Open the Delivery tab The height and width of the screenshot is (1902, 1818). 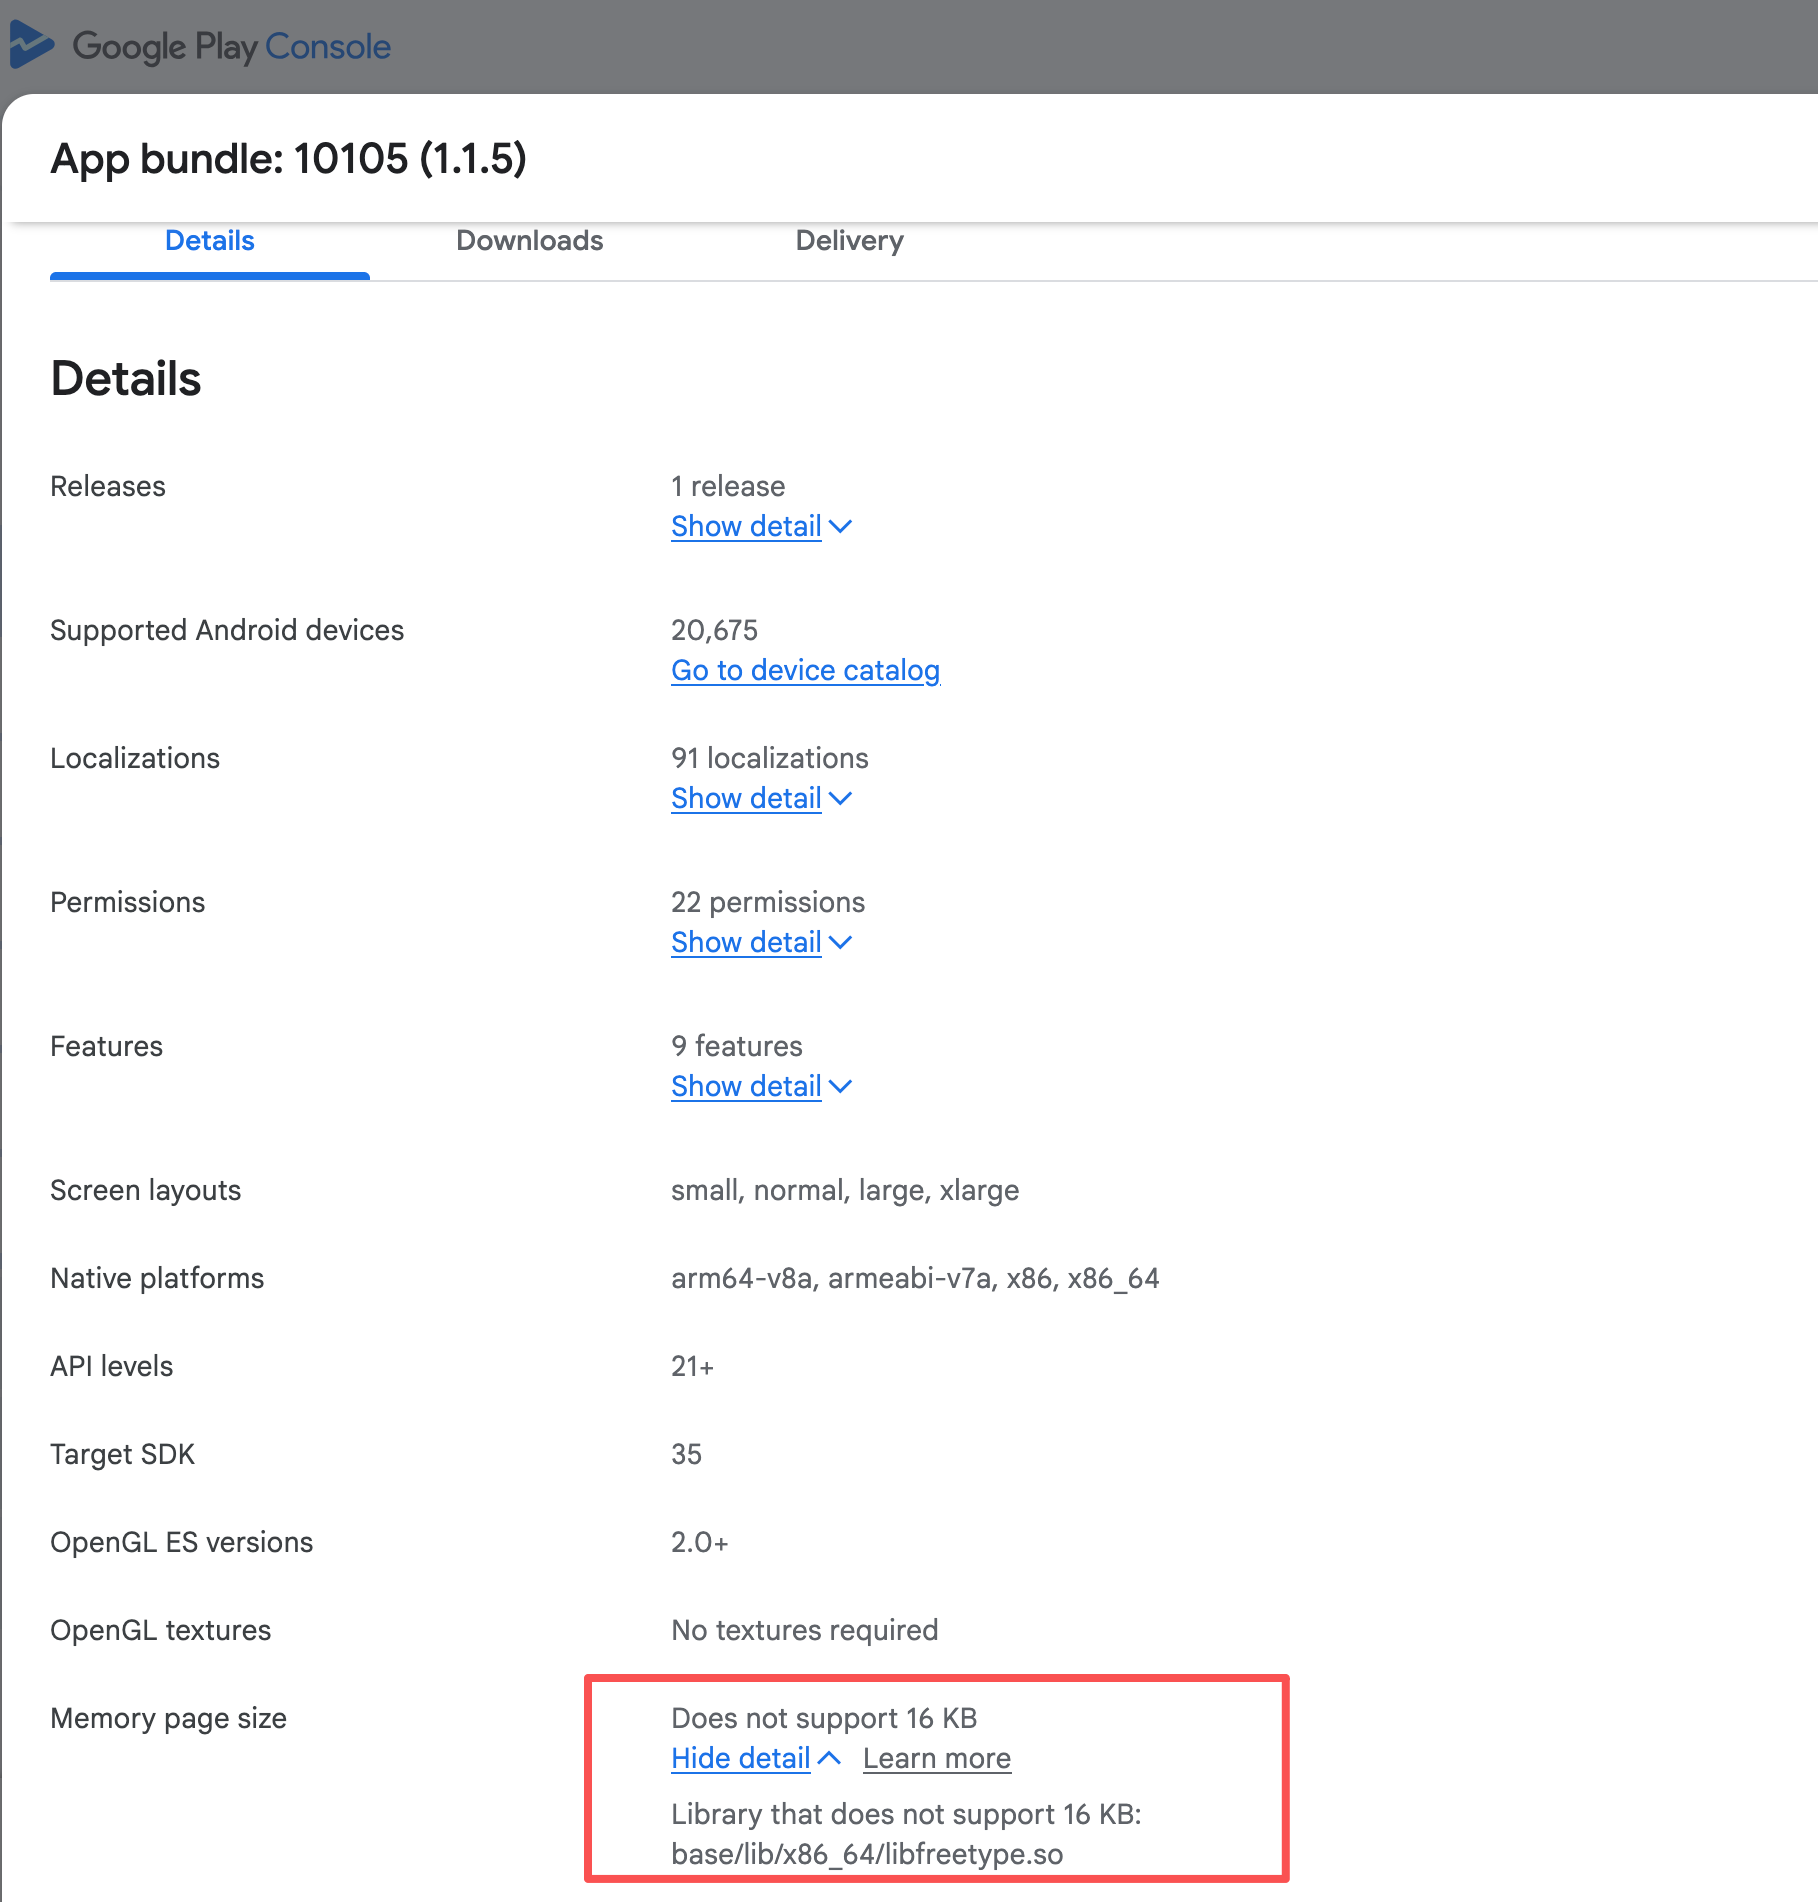[x=849, y=241]
